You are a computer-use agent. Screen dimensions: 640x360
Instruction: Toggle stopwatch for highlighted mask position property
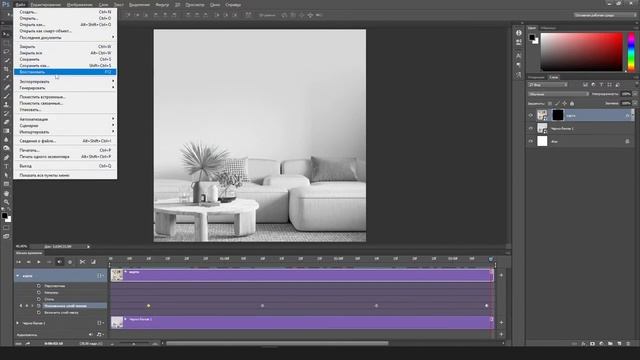coord(39,306)
